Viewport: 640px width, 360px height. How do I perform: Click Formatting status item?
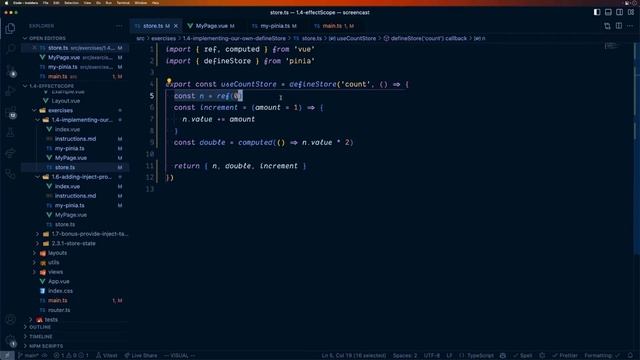(602, 356)
